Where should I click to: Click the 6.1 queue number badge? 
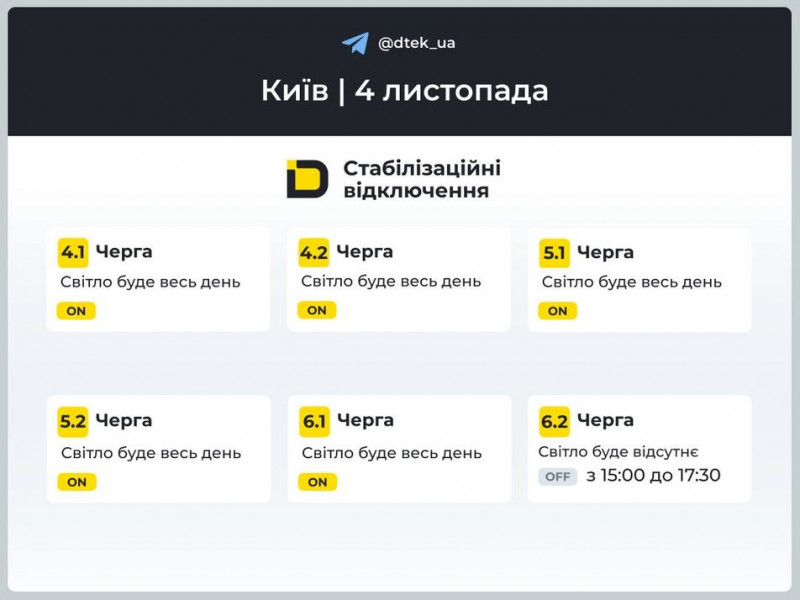click(314, 421)
